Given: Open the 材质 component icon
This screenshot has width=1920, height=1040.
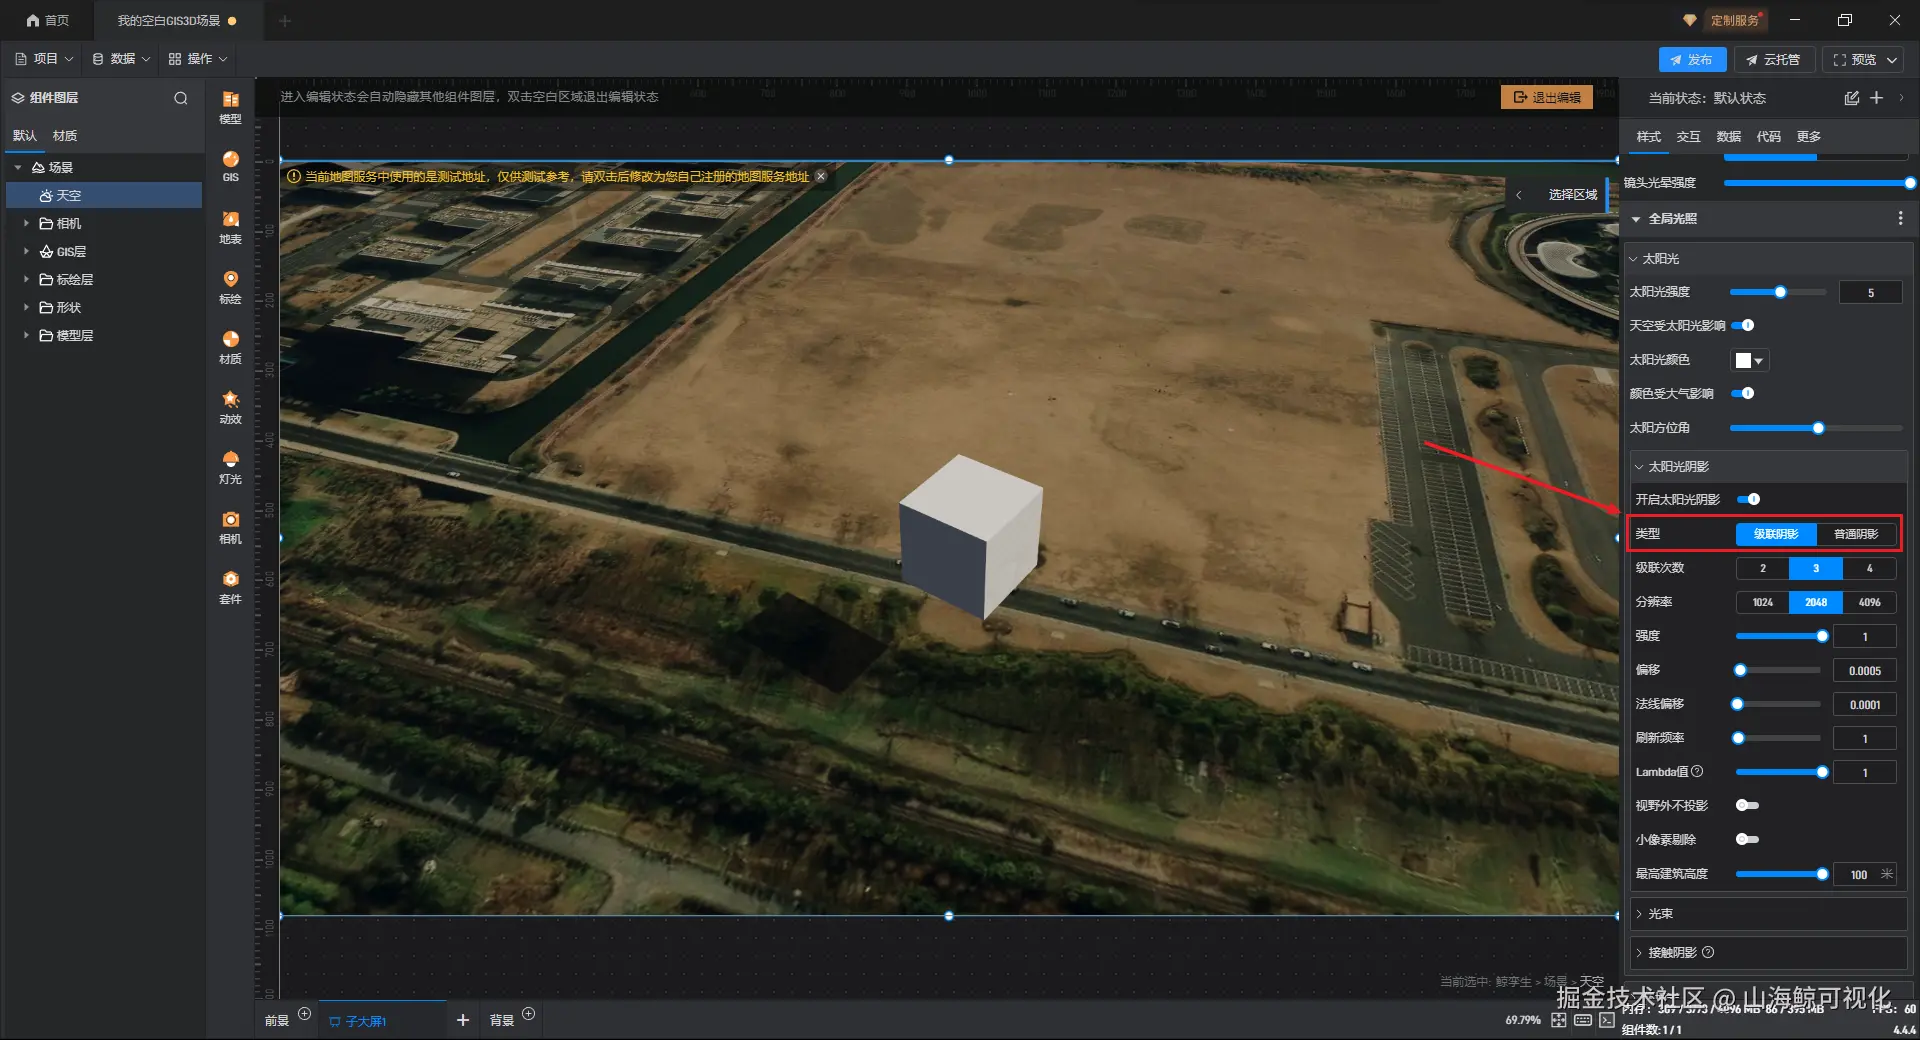Looking at the screenshot, I should click(x=230, y=346).
